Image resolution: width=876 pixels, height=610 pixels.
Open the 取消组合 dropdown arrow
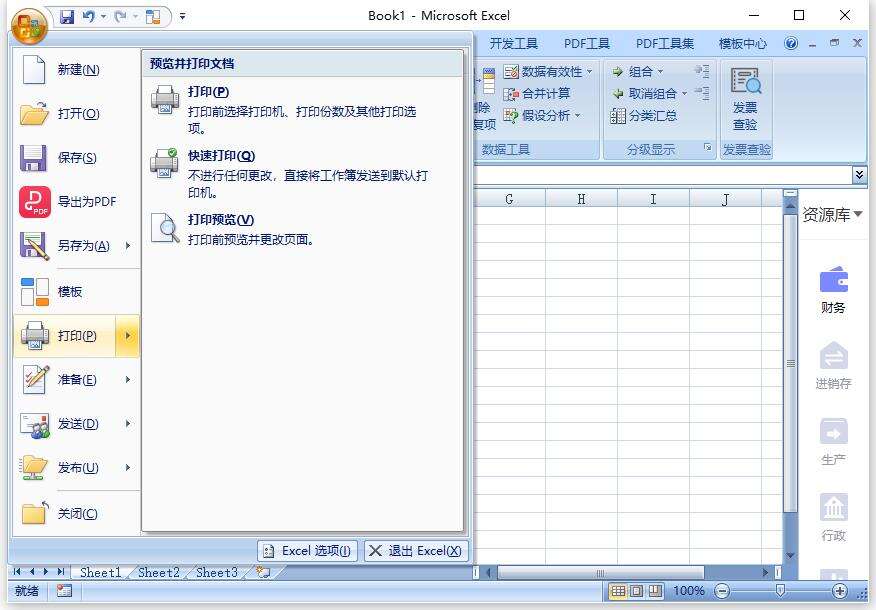coord(684,93)
